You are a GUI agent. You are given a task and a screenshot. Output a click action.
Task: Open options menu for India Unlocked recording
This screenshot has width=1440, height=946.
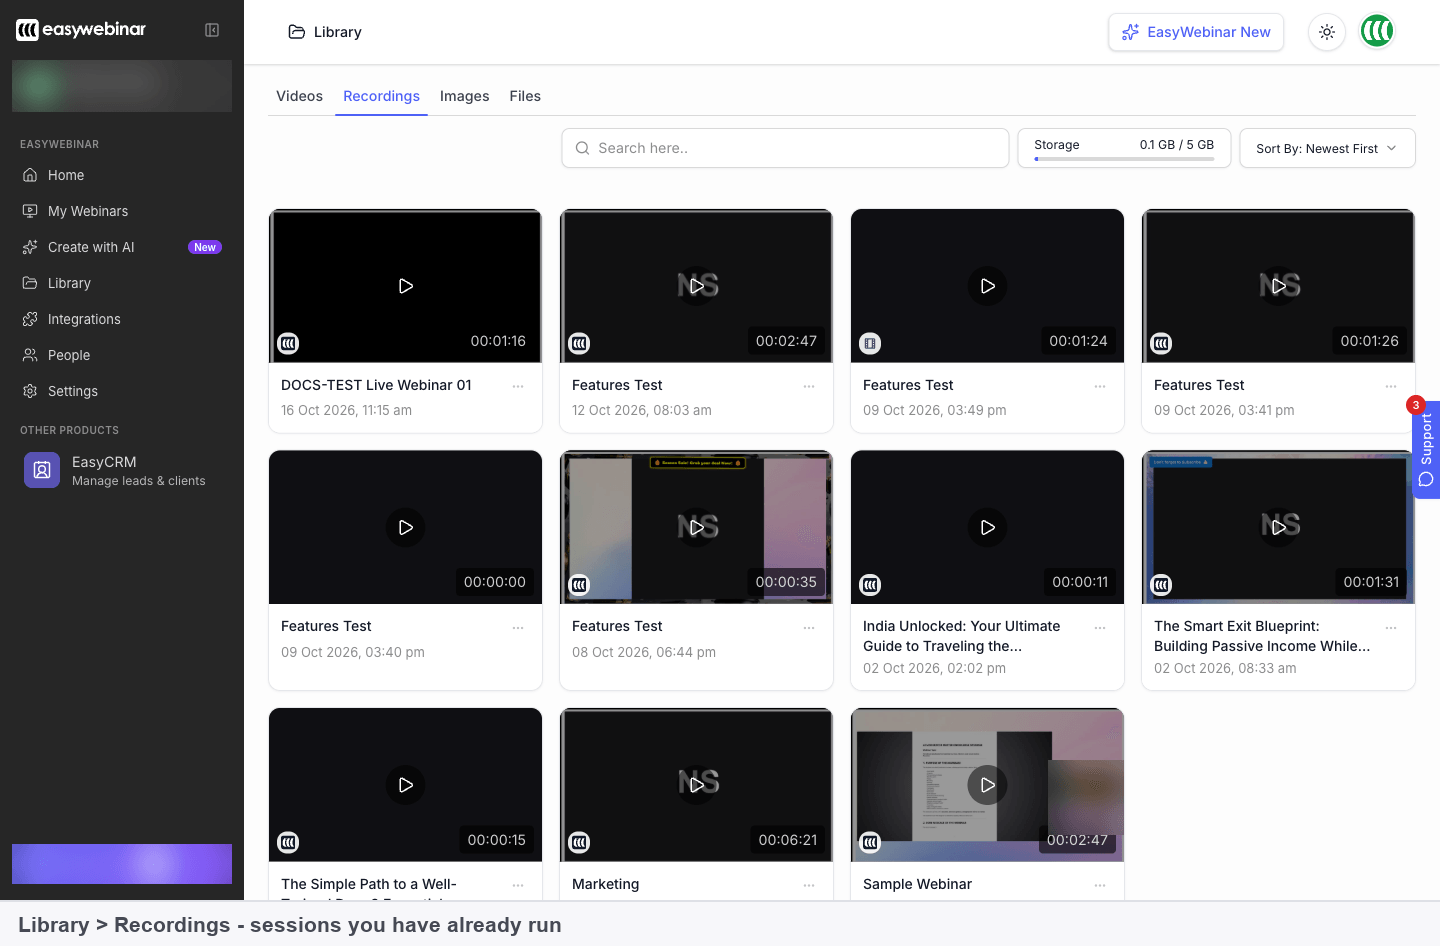click(1100, 627)
